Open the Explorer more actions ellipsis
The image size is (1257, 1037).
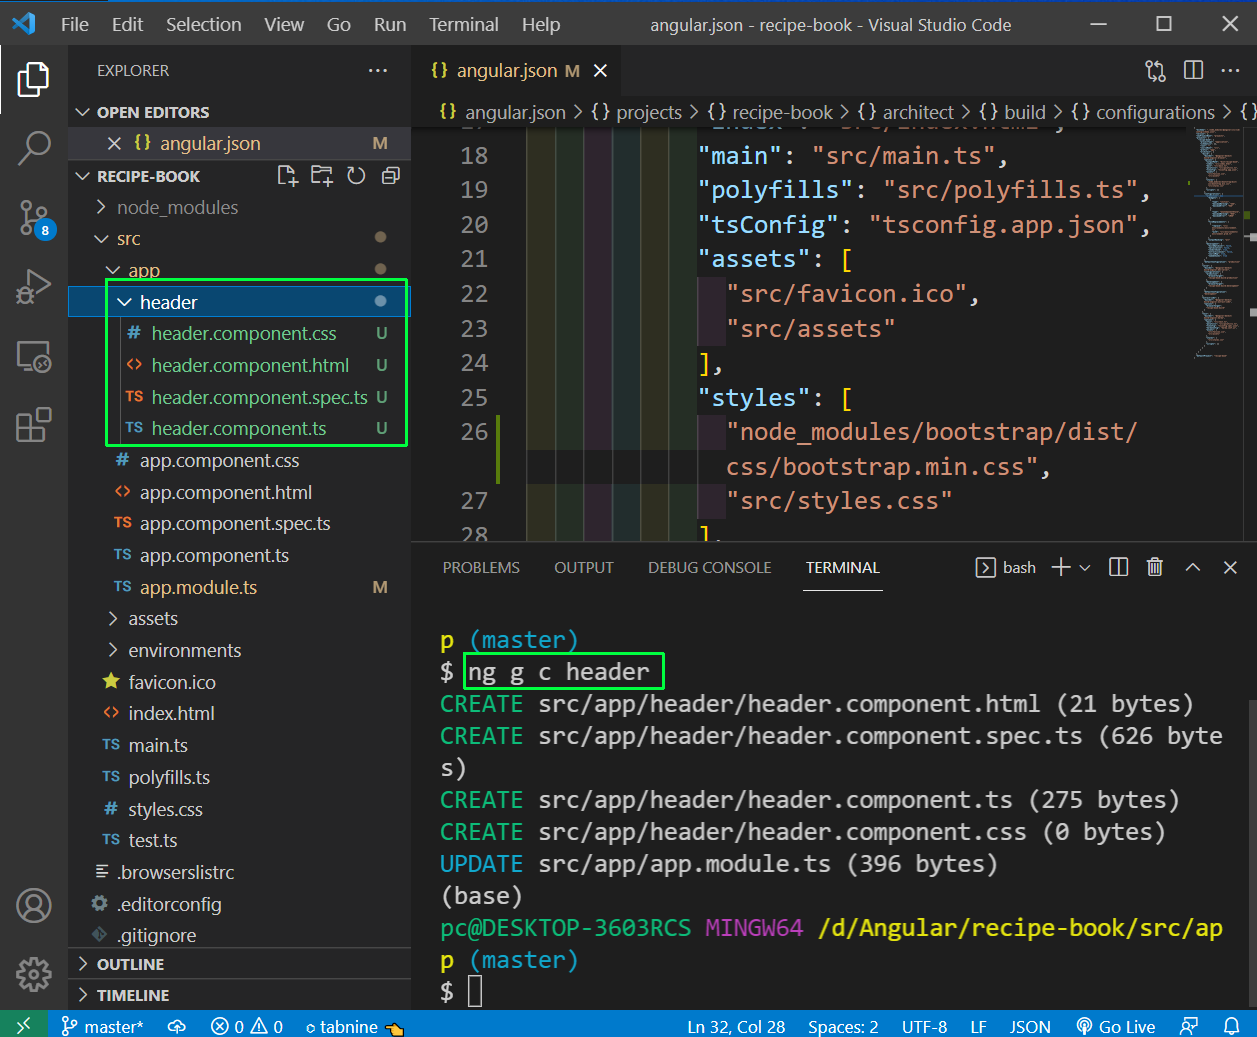pyautogui.click(x=378, y=70)
